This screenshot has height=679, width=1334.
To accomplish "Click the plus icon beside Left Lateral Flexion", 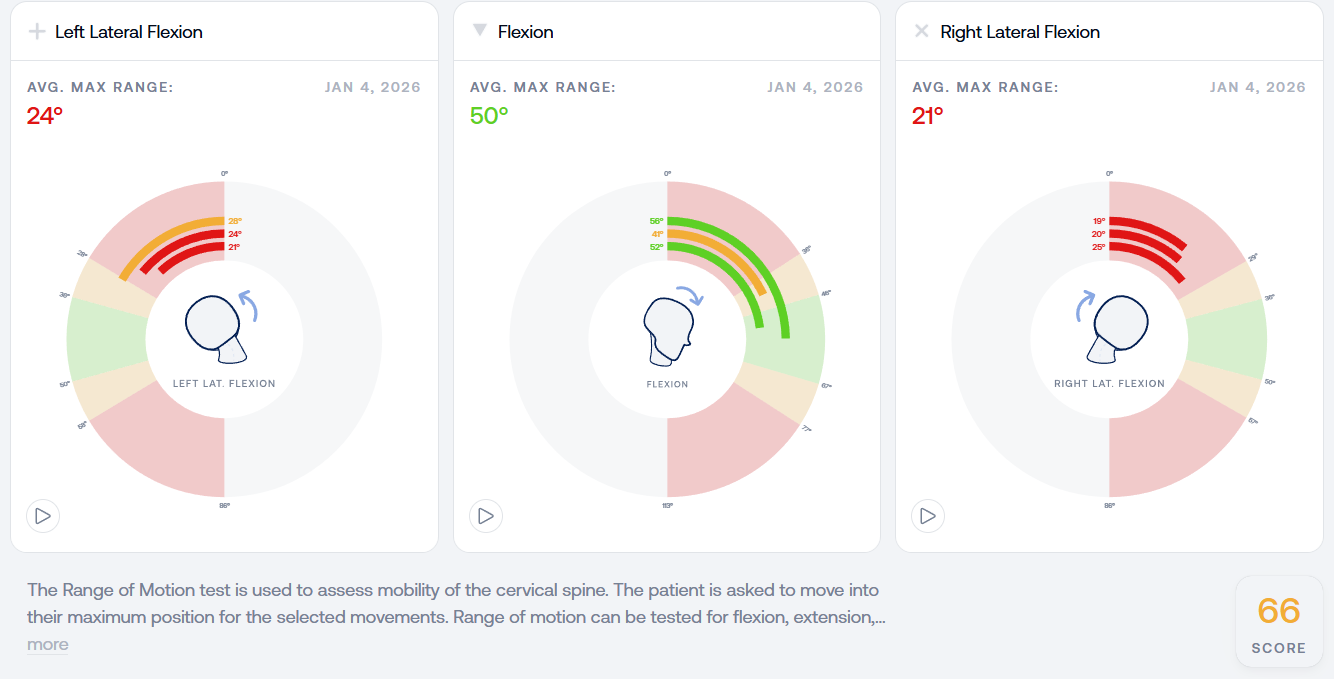I will 37,32.
